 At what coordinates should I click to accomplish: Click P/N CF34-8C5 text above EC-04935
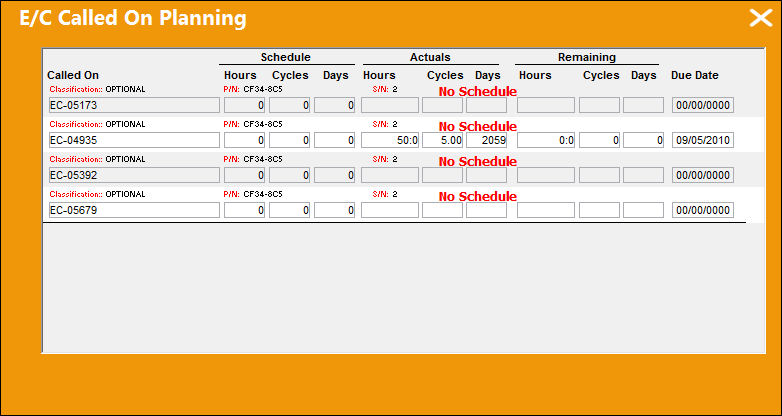(x=253, y=124)
